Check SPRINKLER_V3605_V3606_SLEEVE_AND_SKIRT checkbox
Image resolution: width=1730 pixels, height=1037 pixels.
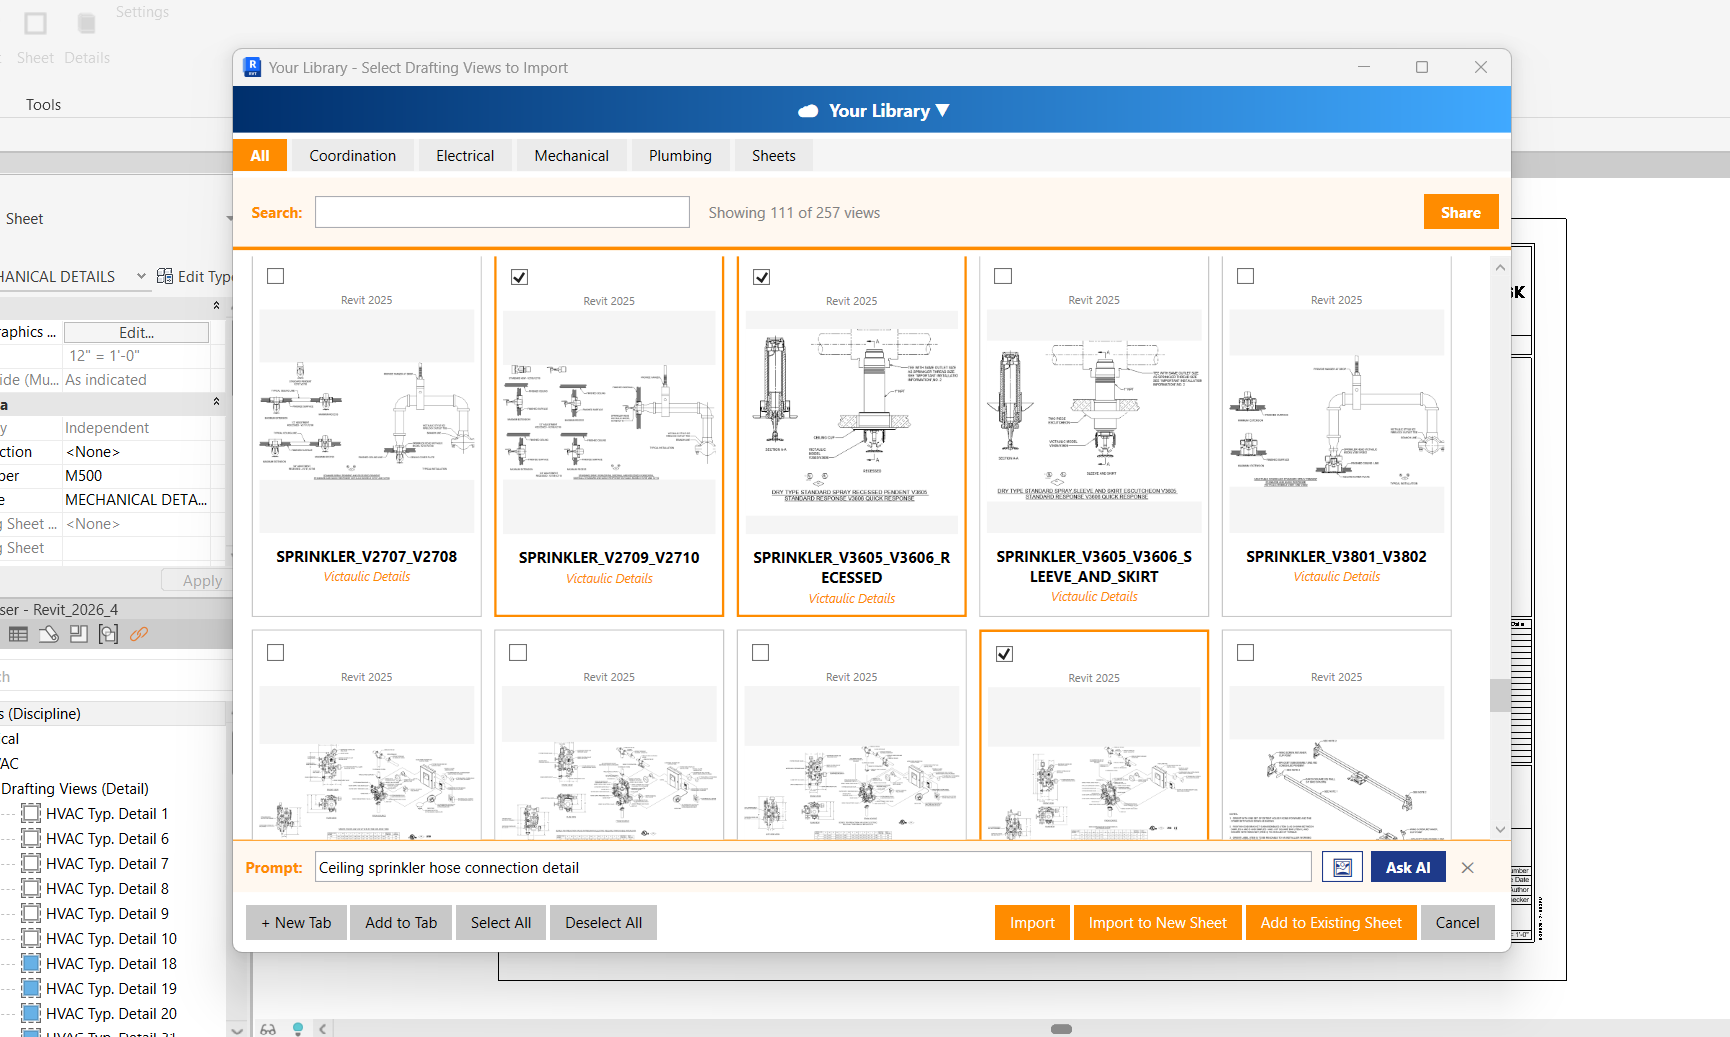(1003, 276)
